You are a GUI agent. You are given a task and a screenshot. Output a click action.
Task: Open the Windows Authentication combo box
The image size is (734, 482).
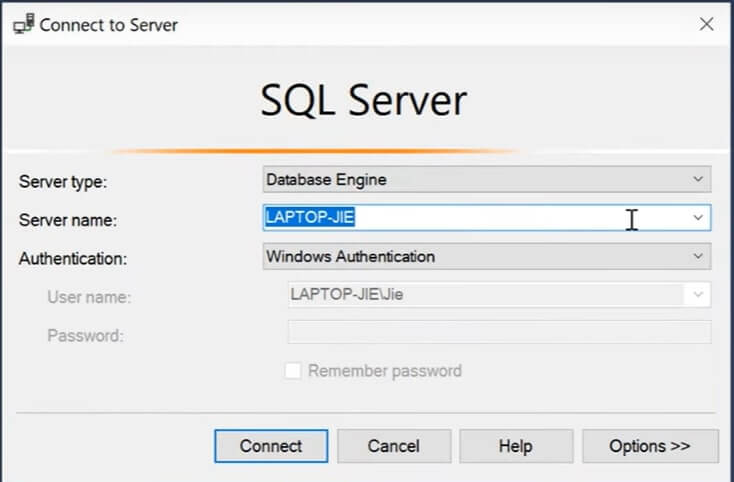tap(476, 257)
